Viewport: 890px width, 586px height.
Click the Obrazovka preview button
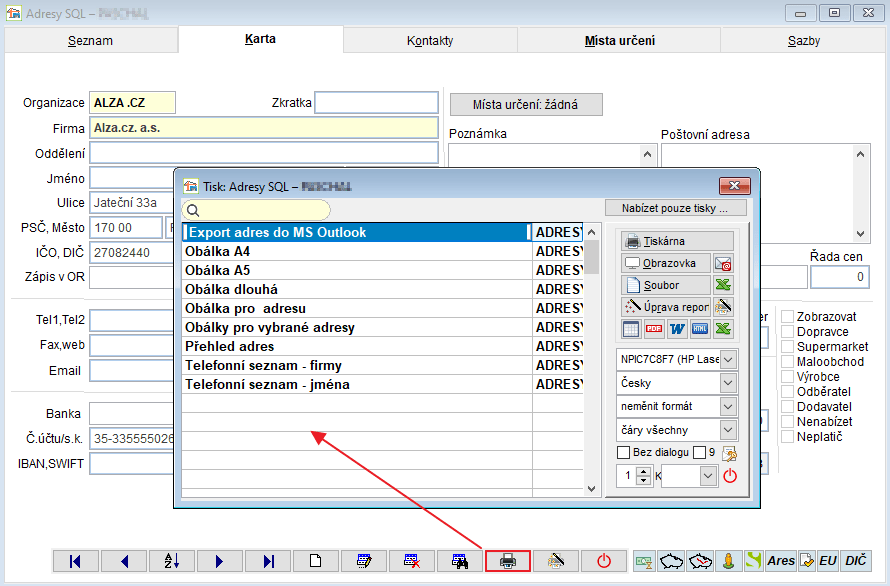point(666,263)
